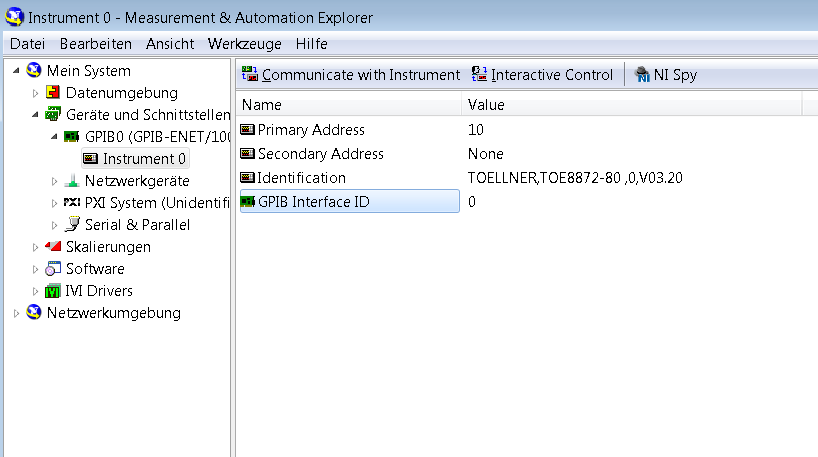818x457 pixels.
Task: Click the Value column header
Action: click(486, 105)
